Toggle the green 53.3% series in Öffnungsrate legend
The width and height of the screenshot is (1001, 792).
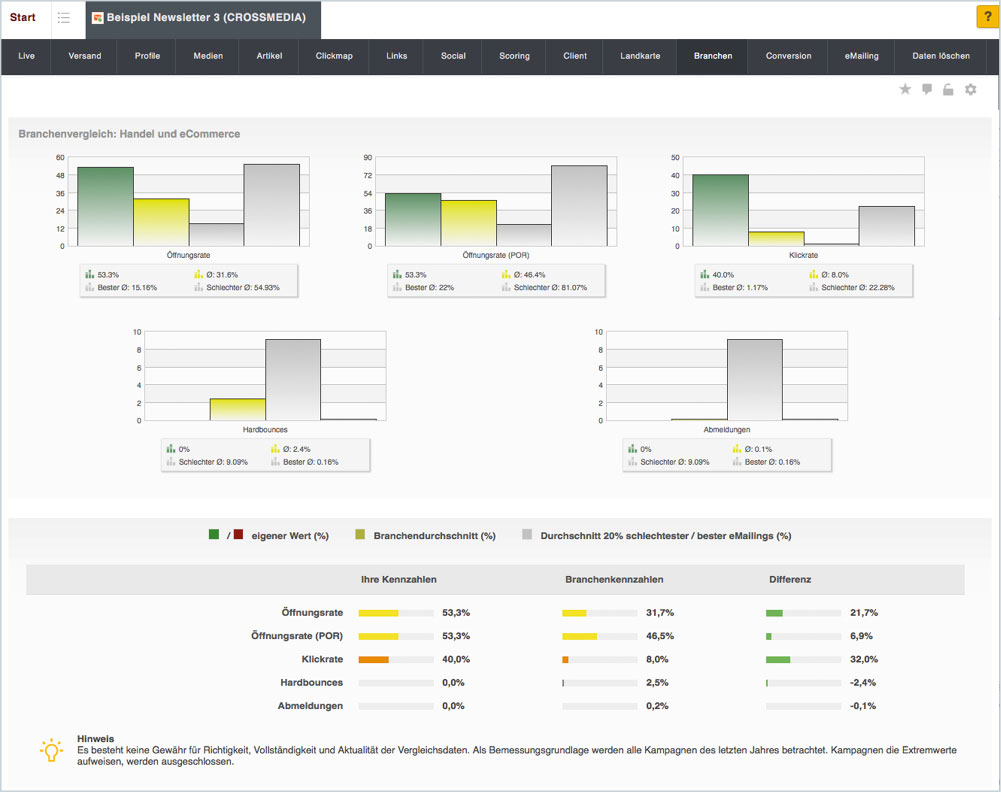coord(102,274)
